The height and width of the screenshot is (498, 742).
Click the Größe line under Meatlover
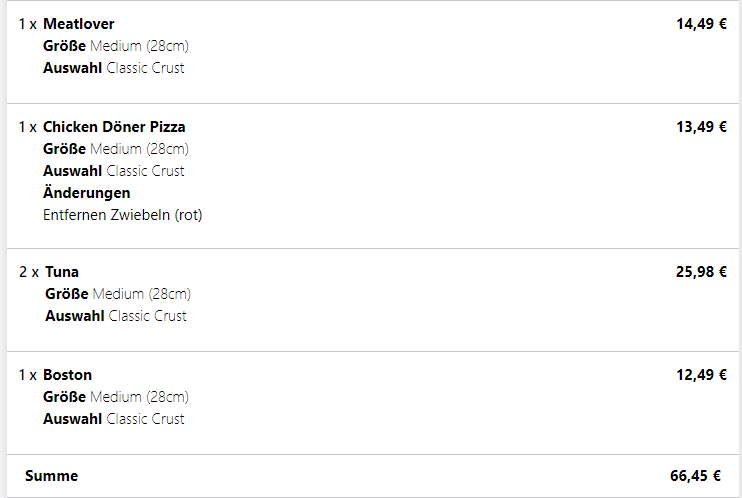coord(115,46)
